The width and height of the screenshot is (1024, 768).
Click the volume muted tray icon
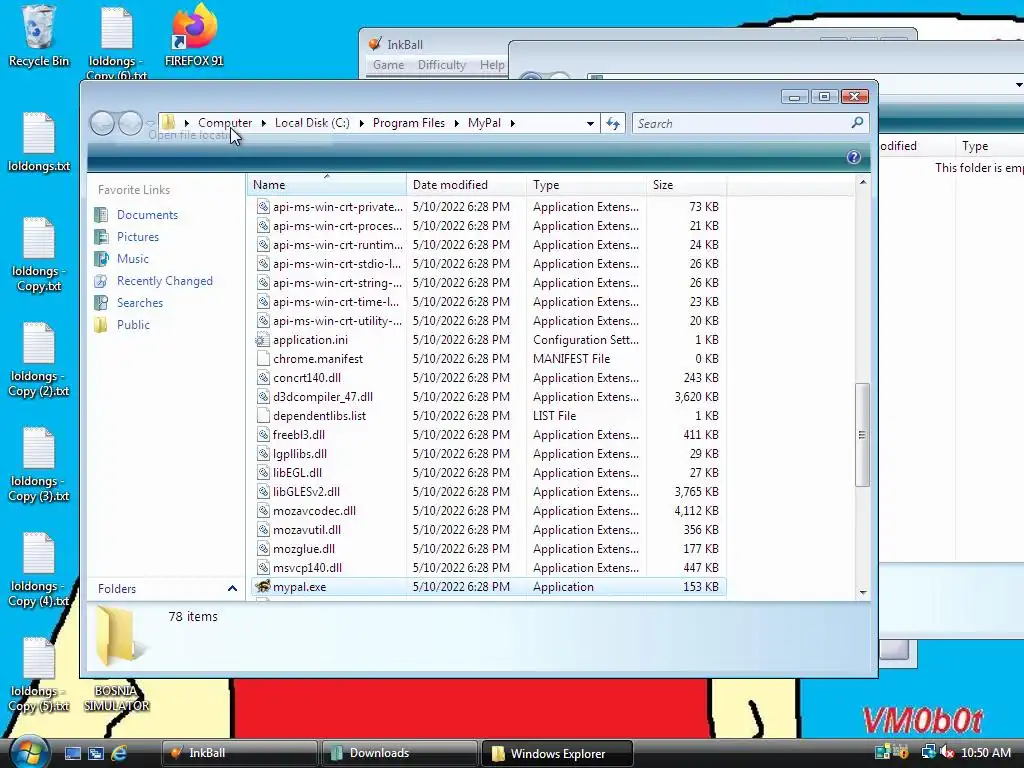pos(947,752)
